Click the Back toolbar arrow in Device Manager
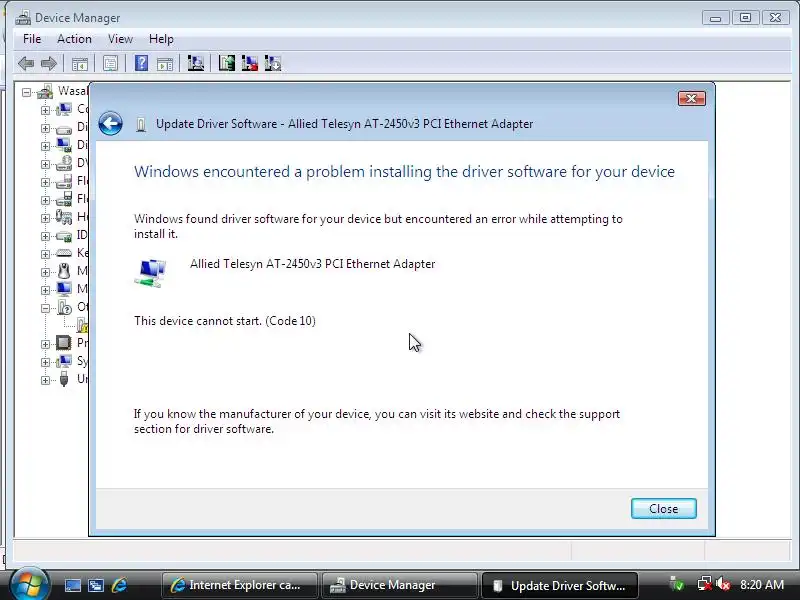This screenshot has width=800, height=600. 26,64
